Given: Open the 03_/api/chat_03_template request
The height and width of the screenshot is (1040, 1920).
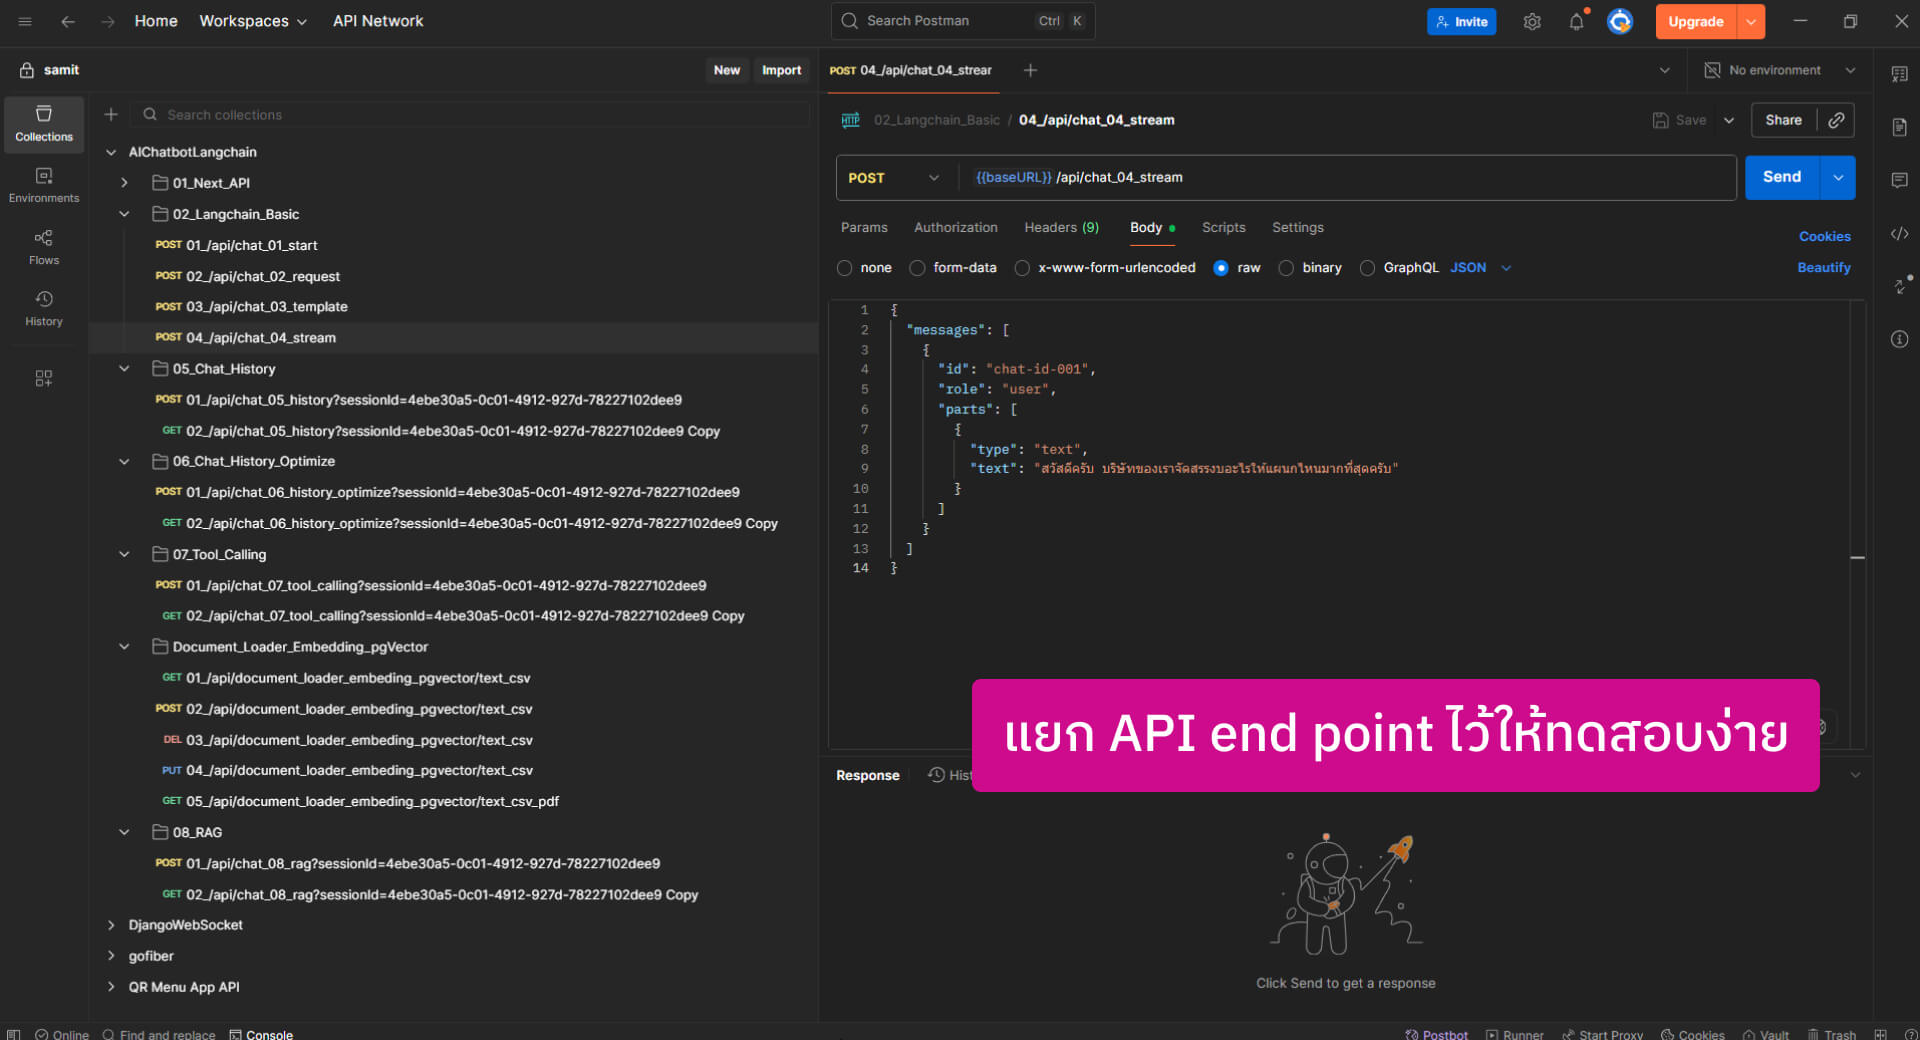Looking at the screenshot, I should [266, 307].
